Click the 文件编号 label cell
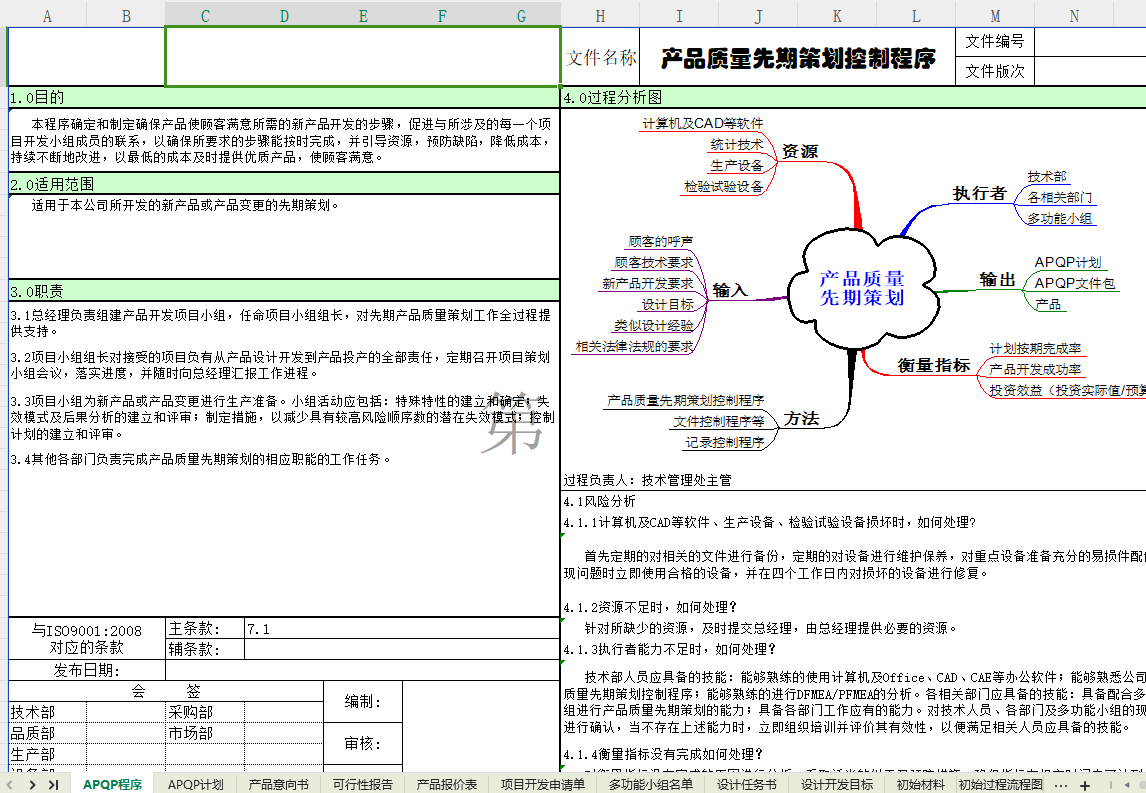Screen dimensions: 1146x793 pyautogui.click(x=994, y=42)
